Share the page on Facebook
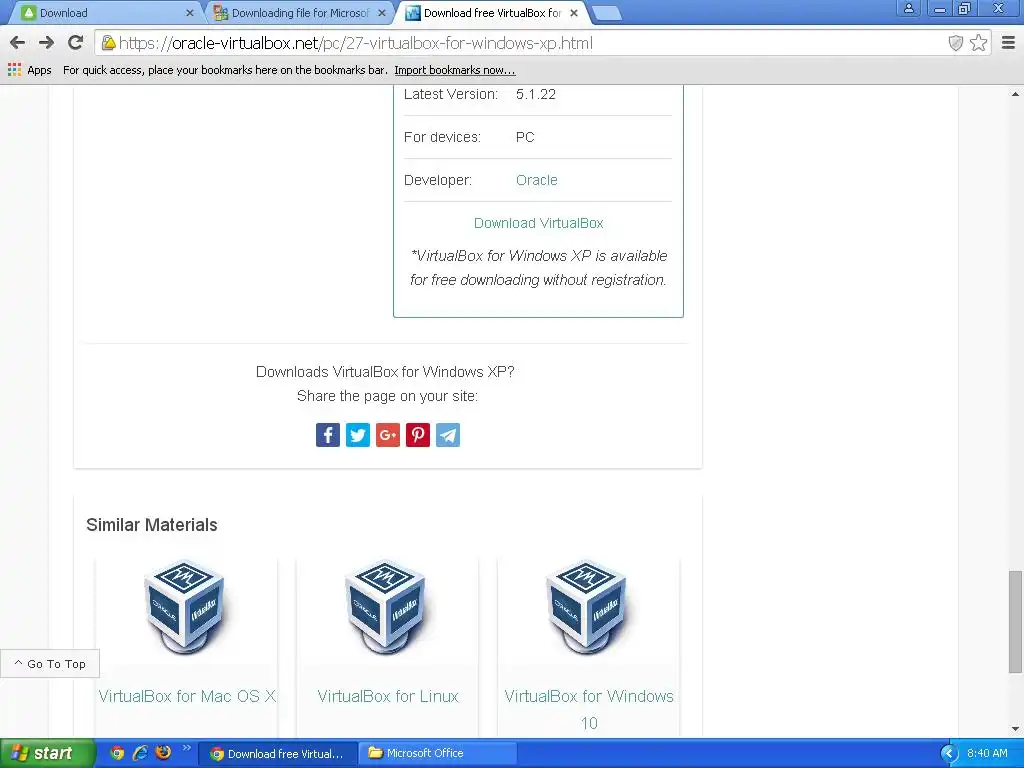Viewport: 1024px width, 768px height. click(328, 435)
